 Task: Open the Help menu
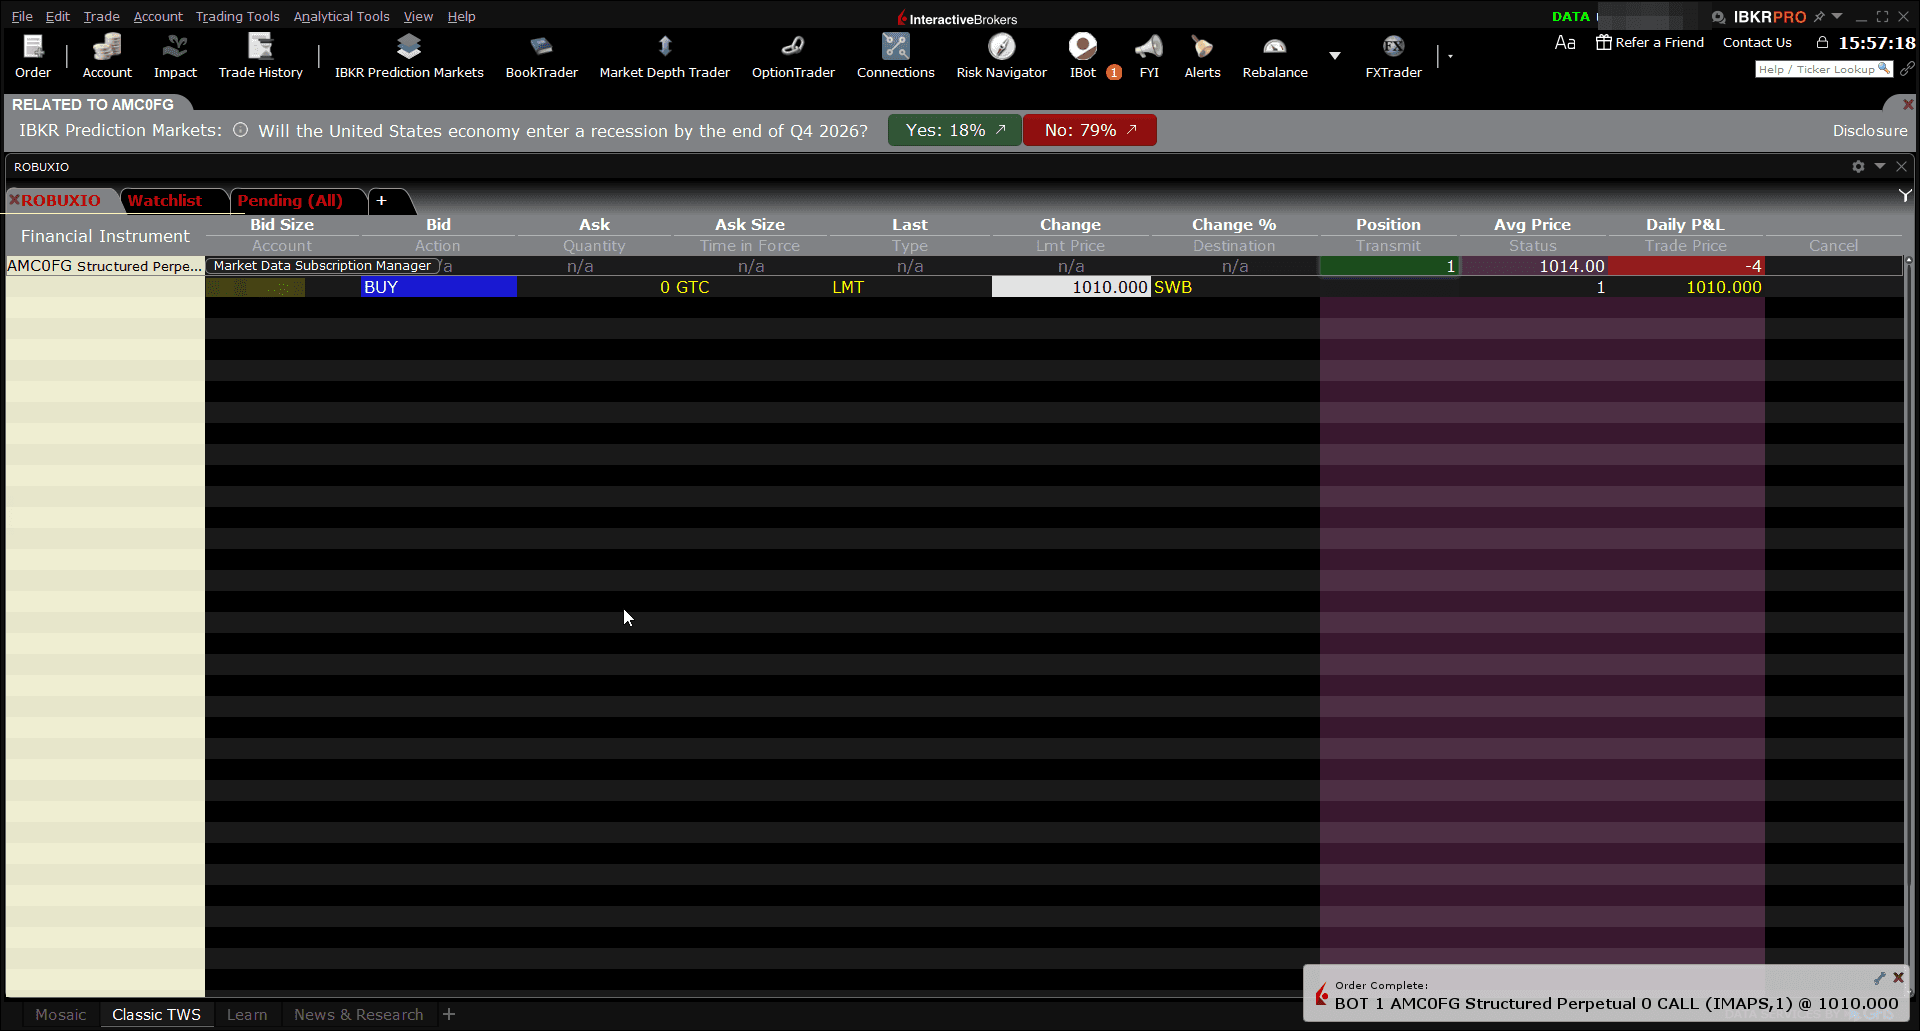coord(461,16)
